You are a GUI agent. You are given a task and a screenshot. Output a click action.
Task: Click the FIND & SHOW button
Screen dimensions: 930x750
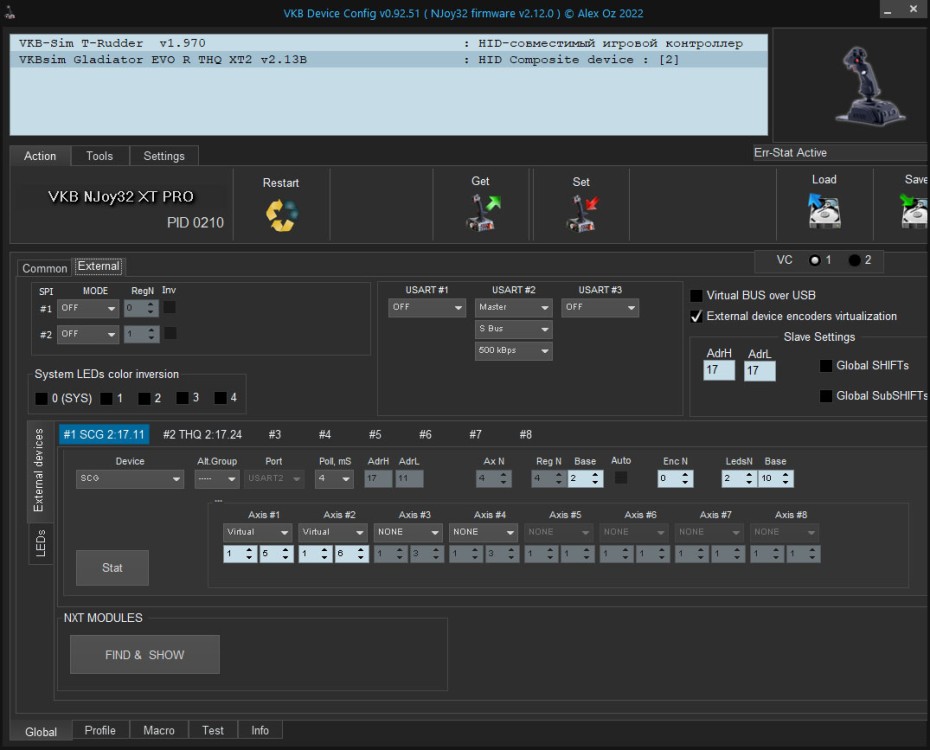(x=144, y=654)
